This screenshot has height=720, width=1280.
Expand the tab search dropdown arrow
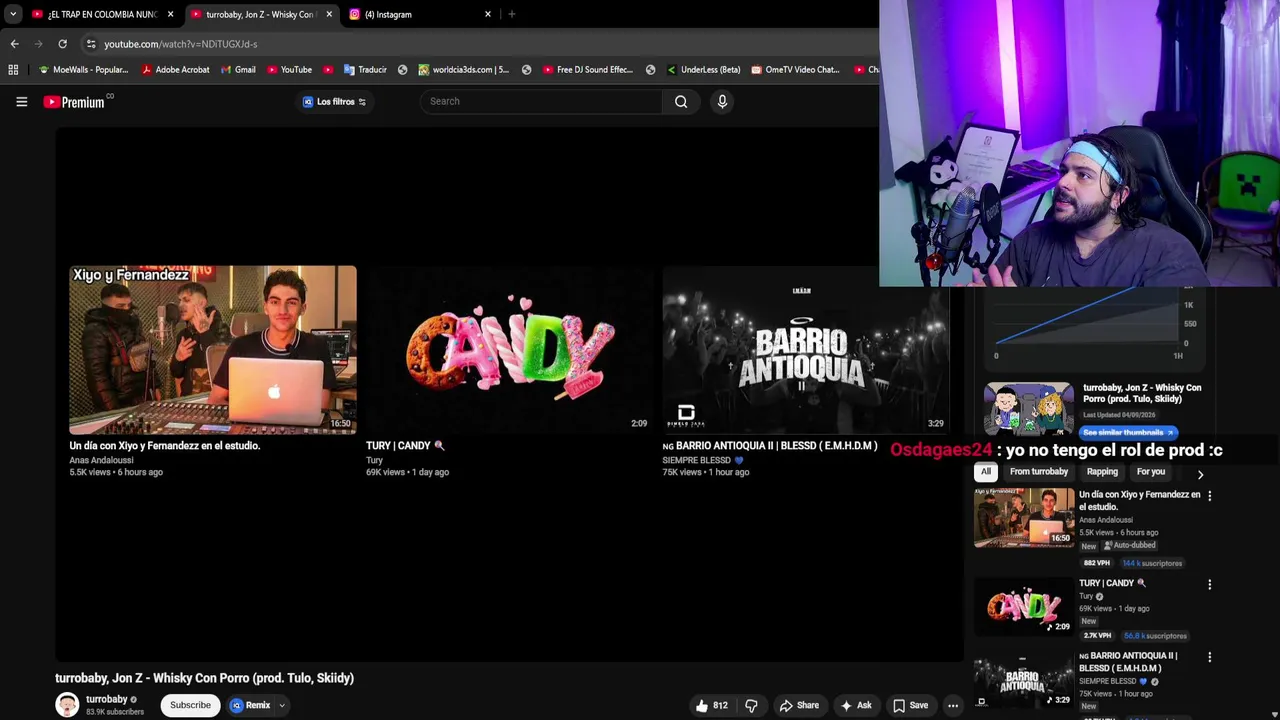12,14
